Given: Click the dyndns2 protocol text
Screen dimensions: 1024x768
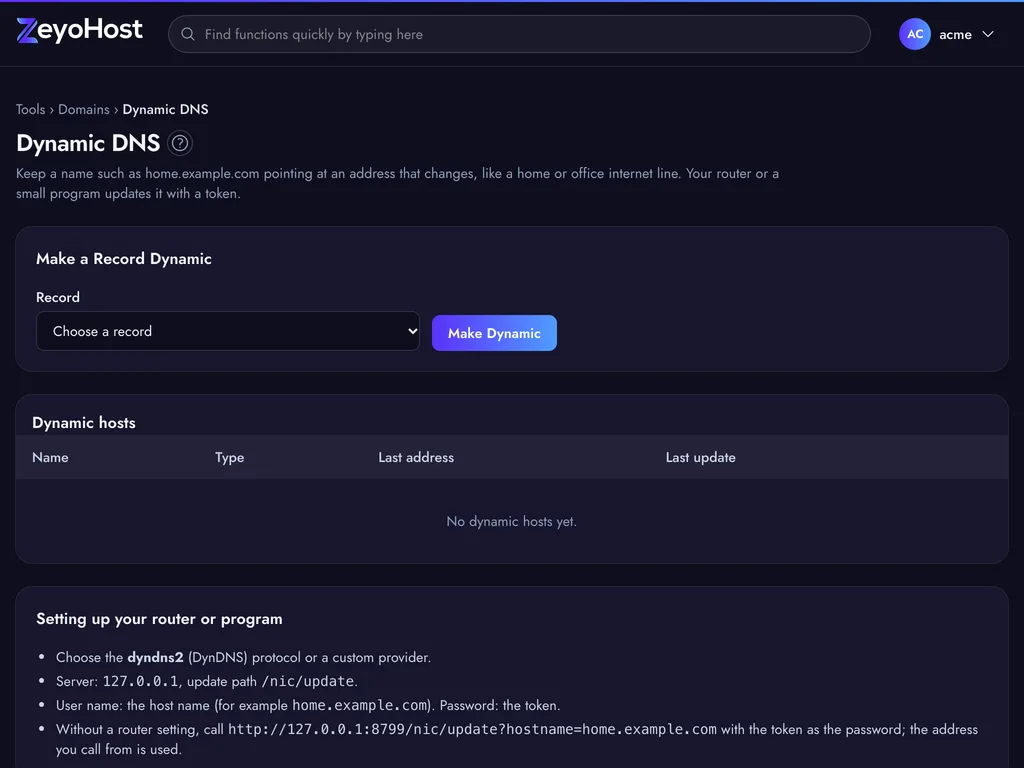Looking at the screenshot, I should [x=155, y=657].
